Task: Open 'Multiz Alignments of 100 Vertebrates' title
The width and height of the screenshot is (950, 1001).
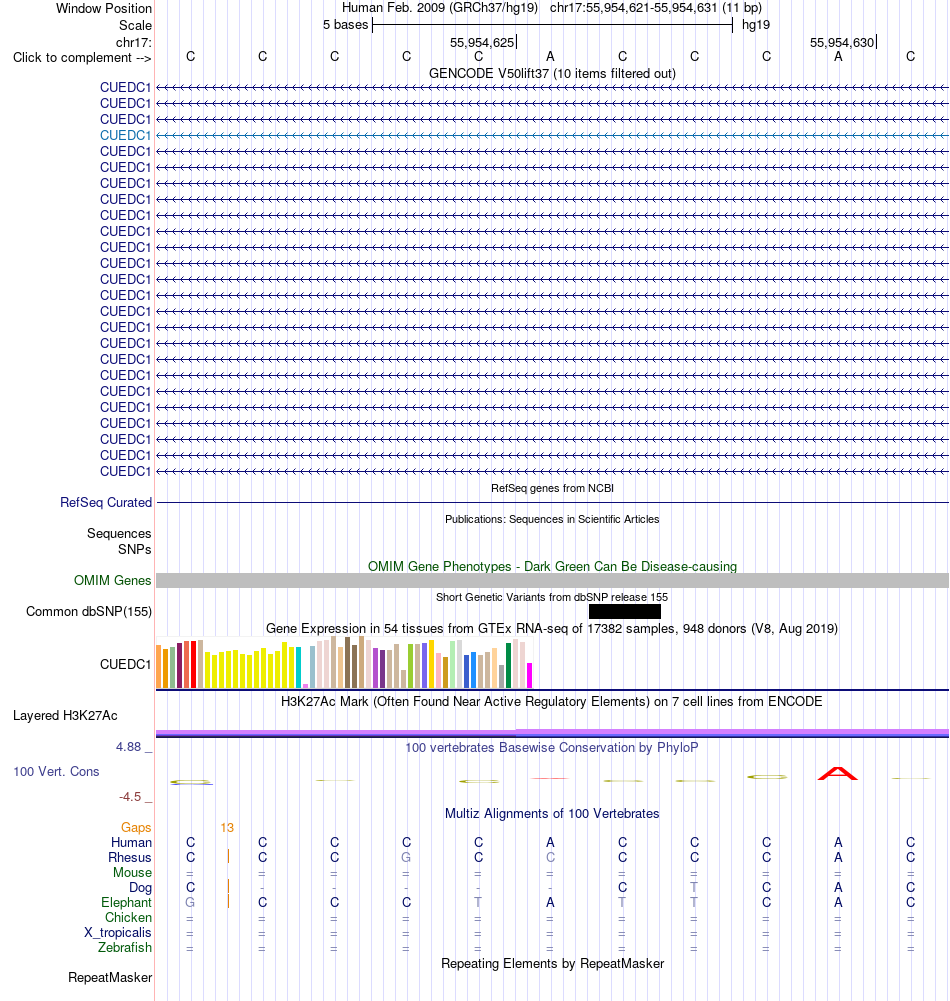Action: (552, 813)
